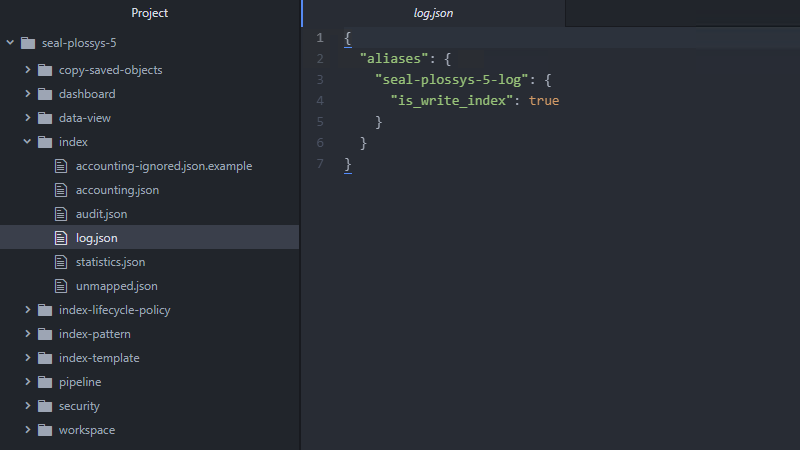Viewport: 800px width, 450px height.
Task: Select the pipeline folder name
Action: (80, 382)
